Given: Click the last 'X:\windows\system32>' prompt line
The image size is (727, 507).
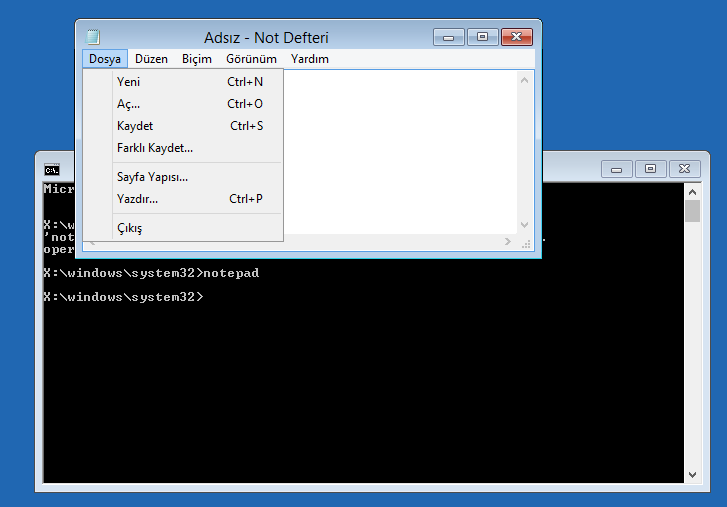Looking at the screenshot, I should pyautogui.click(x=123, y=297).
